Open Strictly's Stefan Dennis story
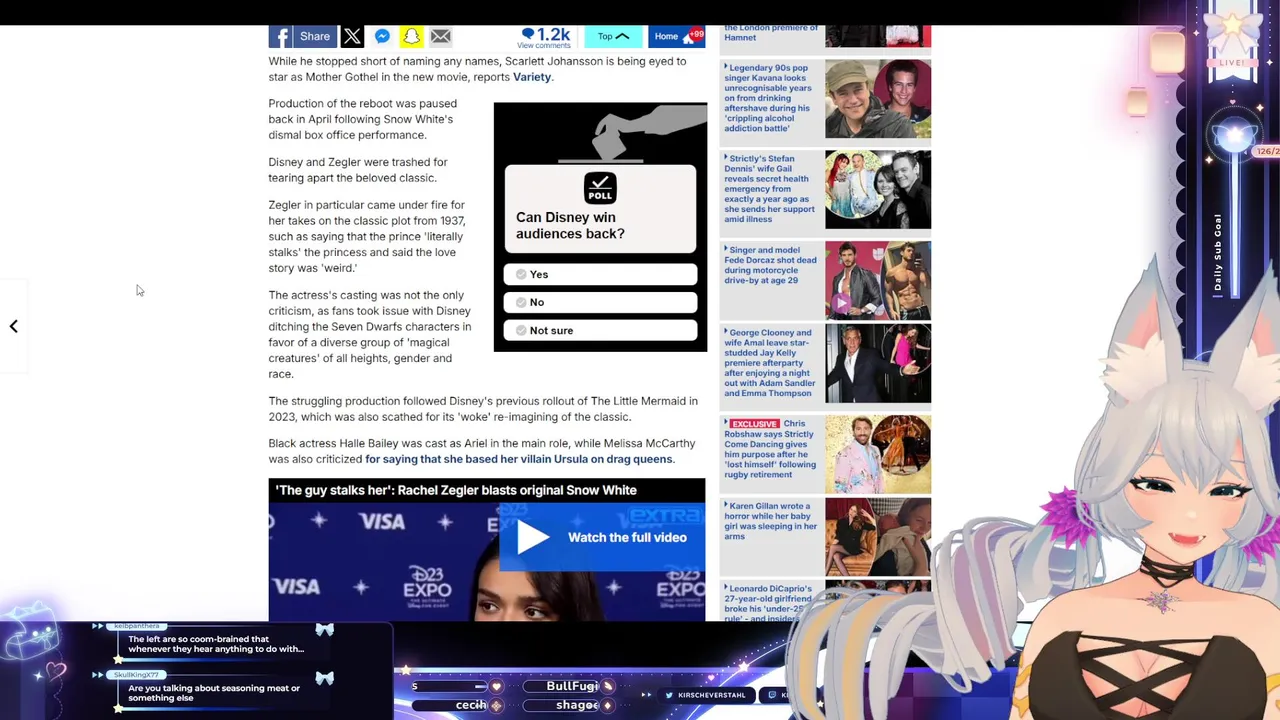 pos(769,189)
